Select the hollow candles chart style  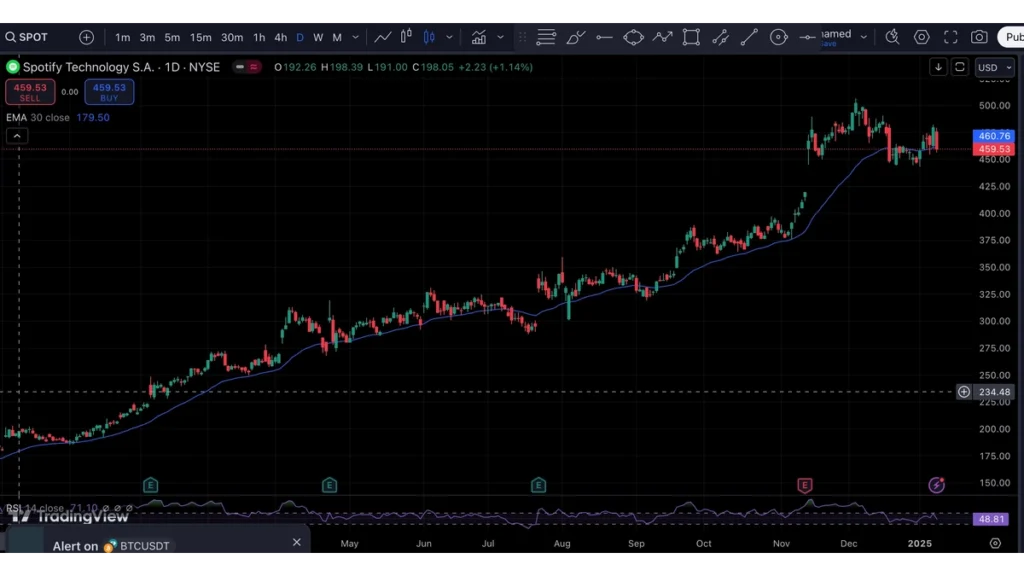406,37
